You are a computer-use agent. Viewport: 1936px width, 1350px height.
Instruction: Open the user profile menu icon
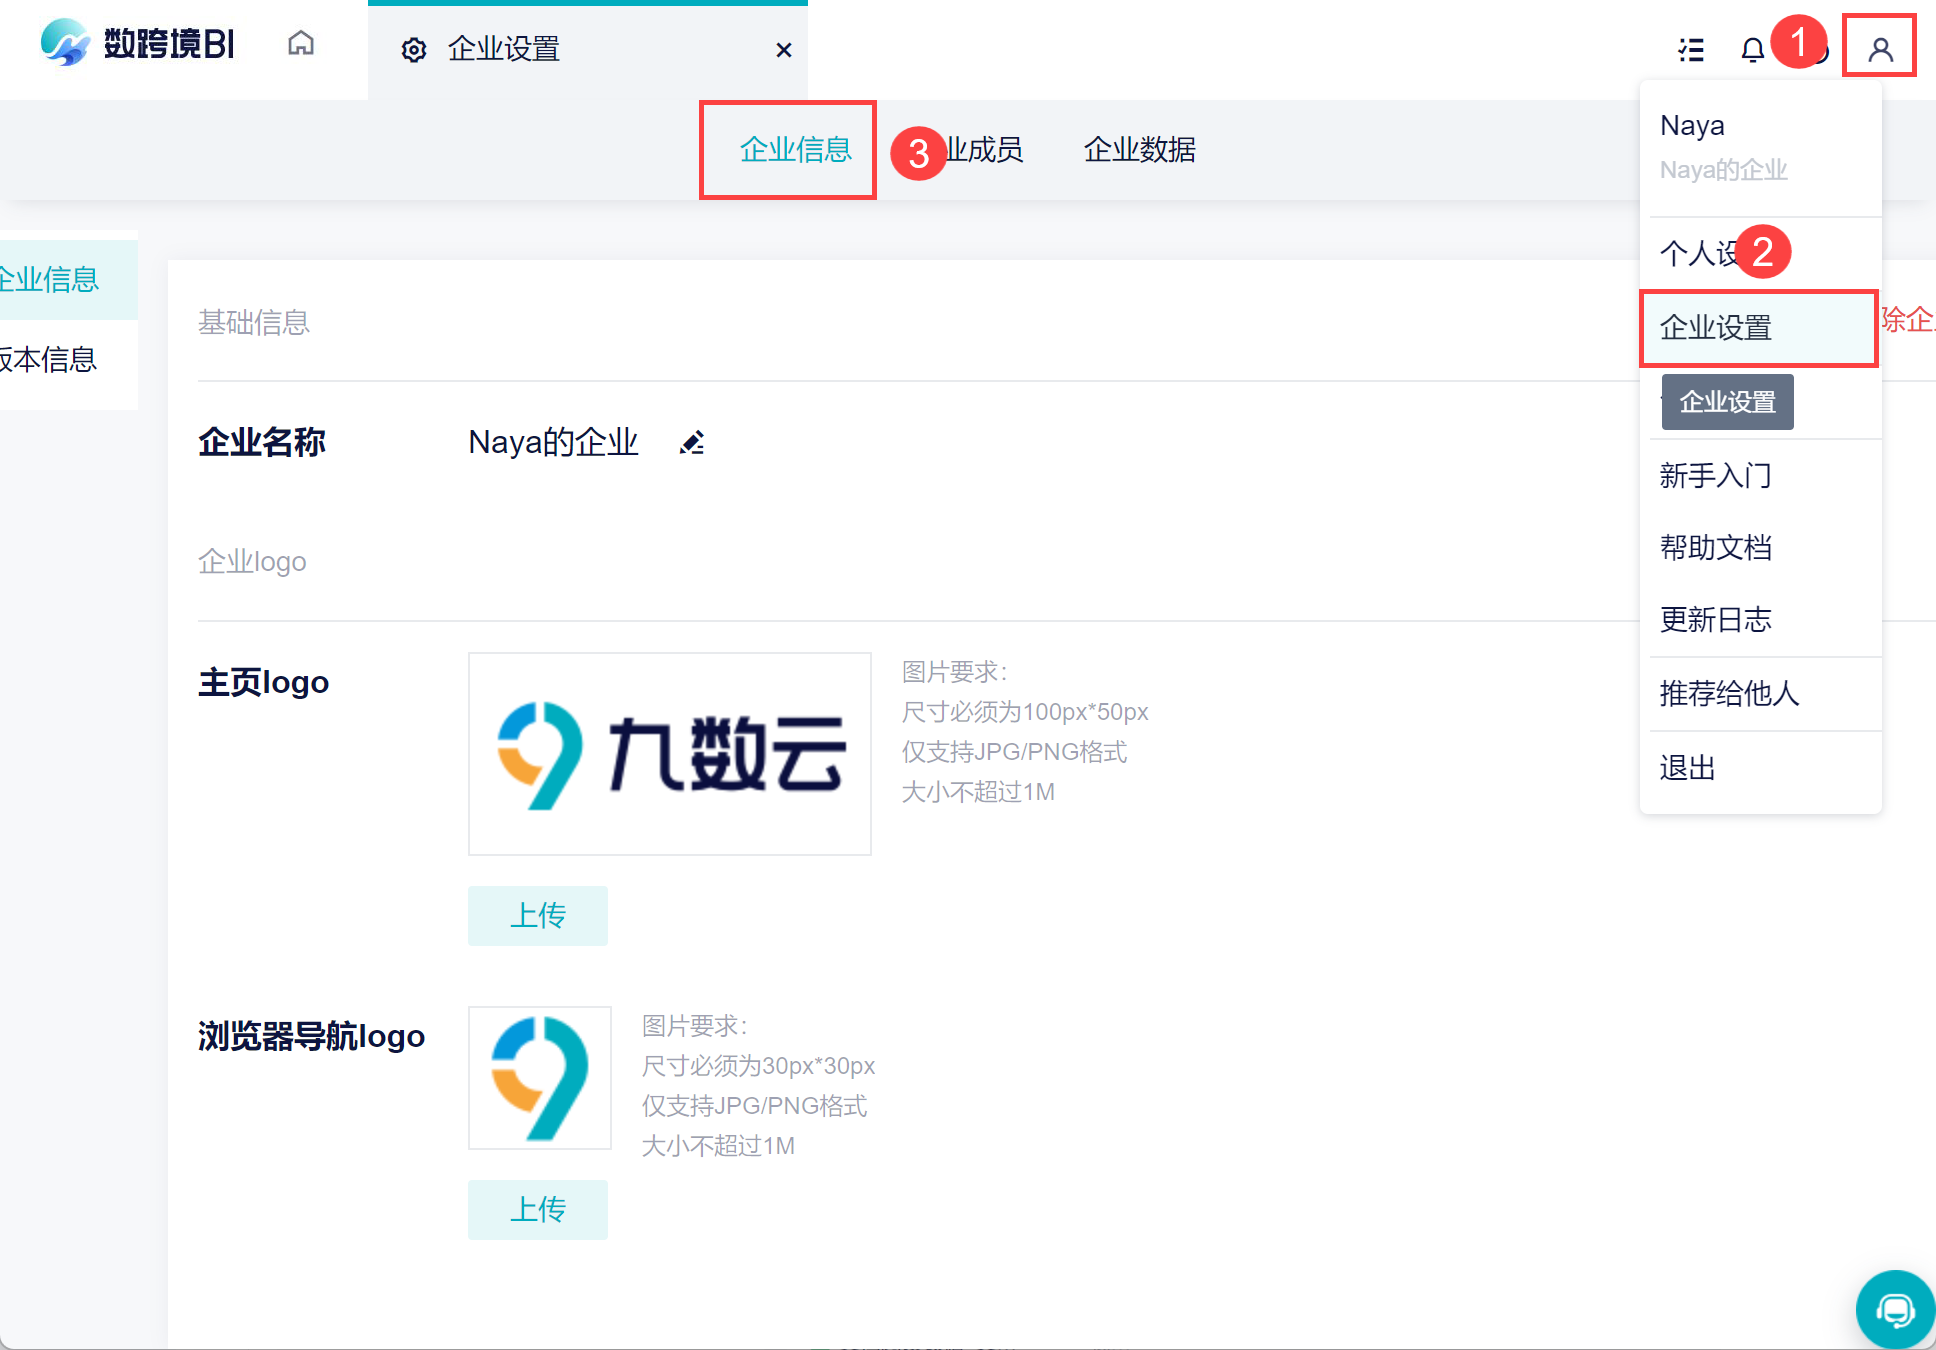1880,48
